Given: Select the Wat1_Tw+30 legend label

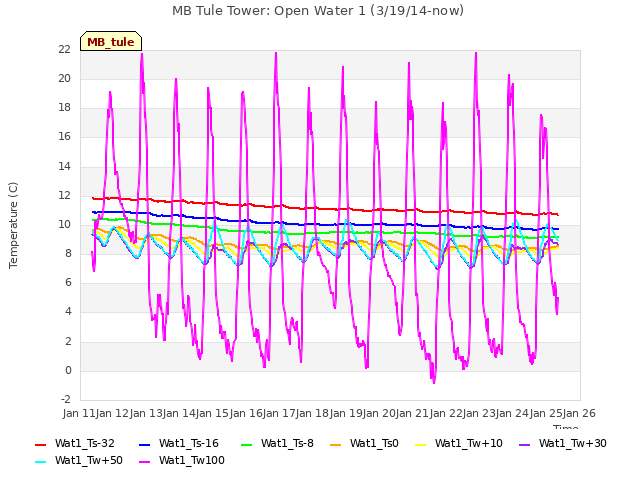Looking at the screenshot, I should (573, 444).
